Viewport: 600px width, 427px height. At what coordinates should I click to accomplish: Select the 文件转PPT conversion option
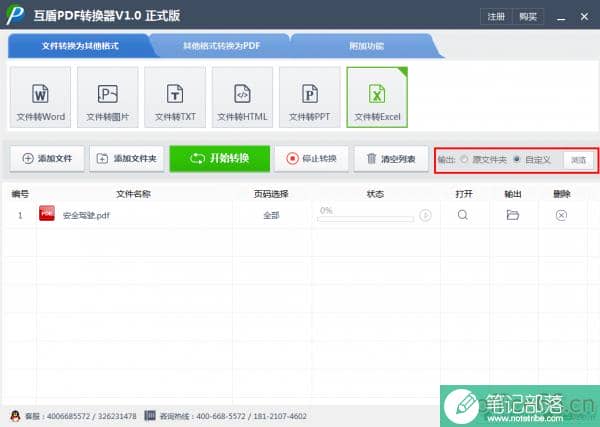click(310, 97)
